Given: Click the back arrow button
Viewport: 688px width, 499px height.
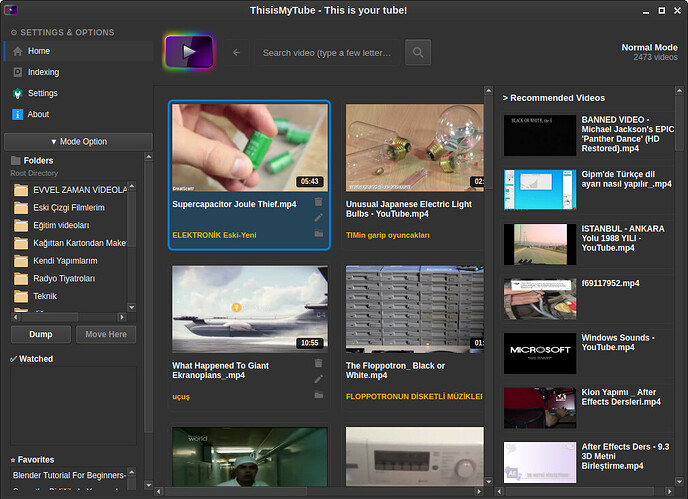Looking at the screenshot, I should coord(236,53).
